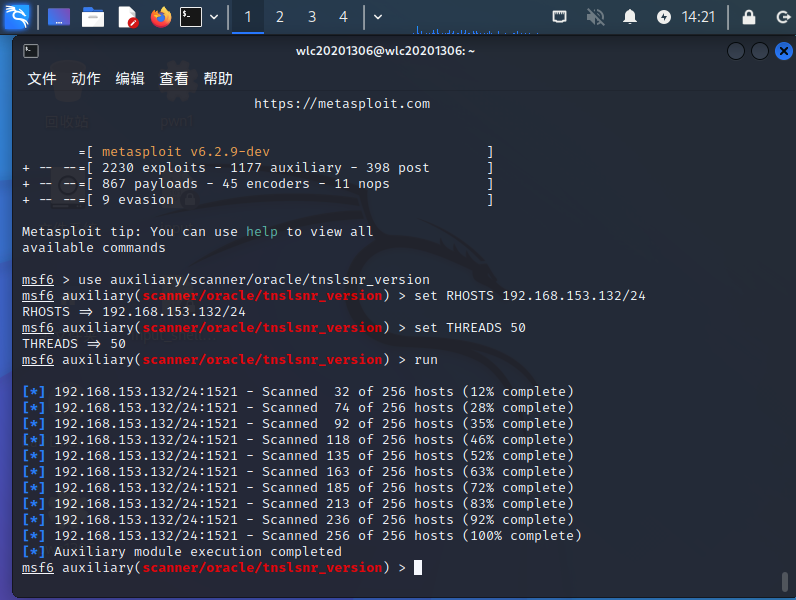
Task: Open the 文件 menu
Action: tap(42, 79)
